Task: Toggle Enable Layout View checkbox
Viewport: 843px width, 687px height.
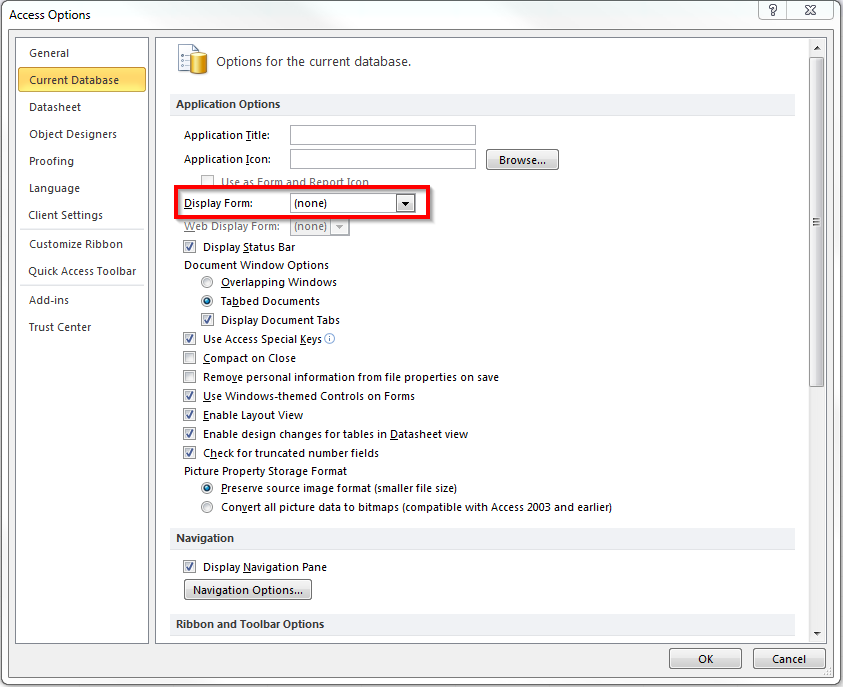Action: coord(189,415)
